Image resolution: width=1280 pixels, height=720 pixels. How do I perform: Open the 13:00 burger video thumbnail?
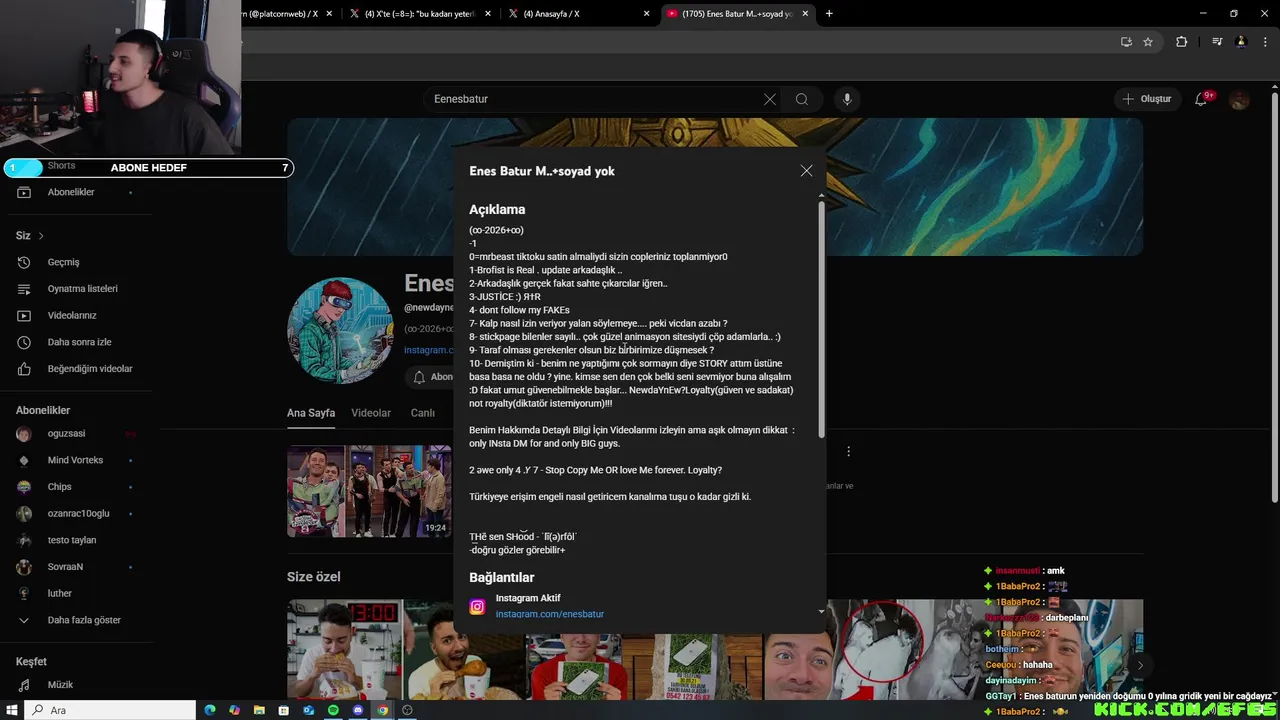click(x=345, y=648)
